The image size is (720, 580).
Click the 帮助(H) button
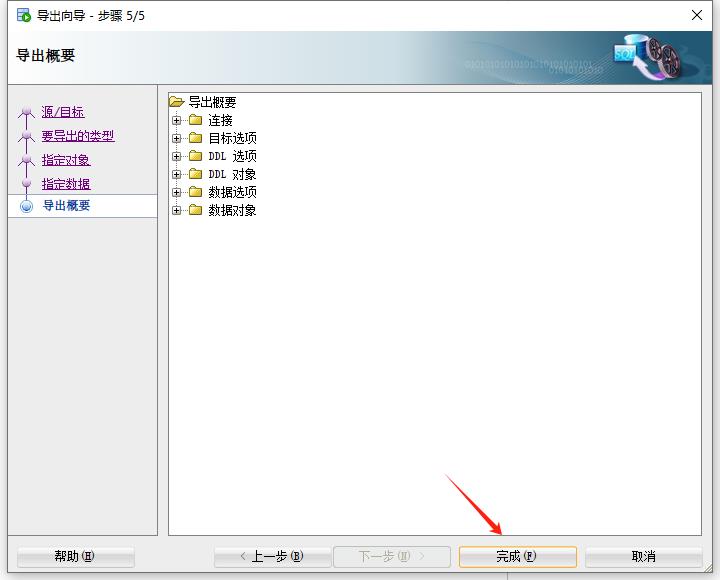coord(76,557)
